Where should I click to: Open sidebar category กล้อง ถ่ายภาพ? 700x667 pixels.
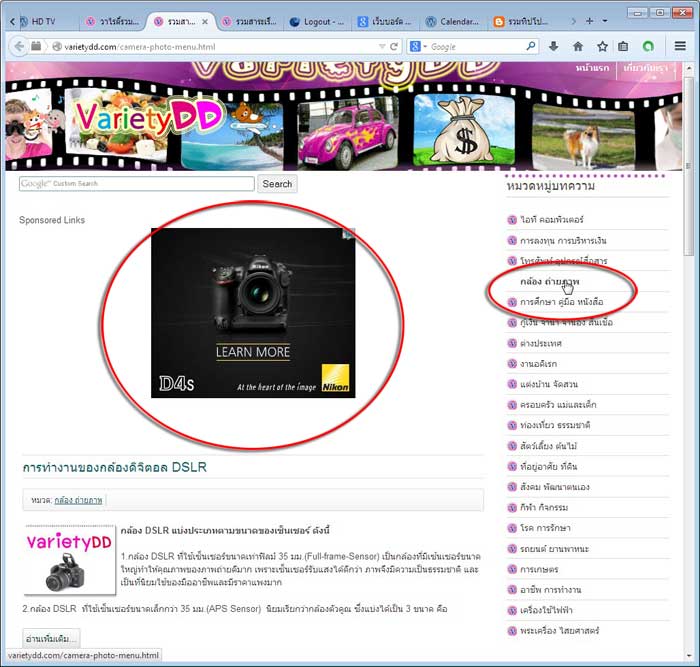tap(550, 282)
